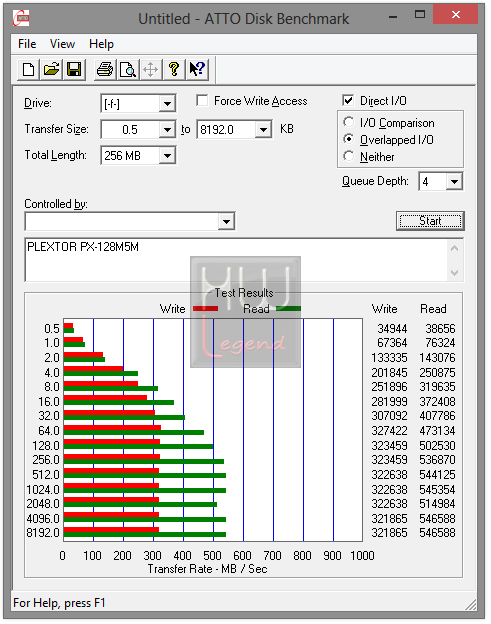Expand the Controlled by dropdown
The image size is (491, 624).
[x=226, y=221]
